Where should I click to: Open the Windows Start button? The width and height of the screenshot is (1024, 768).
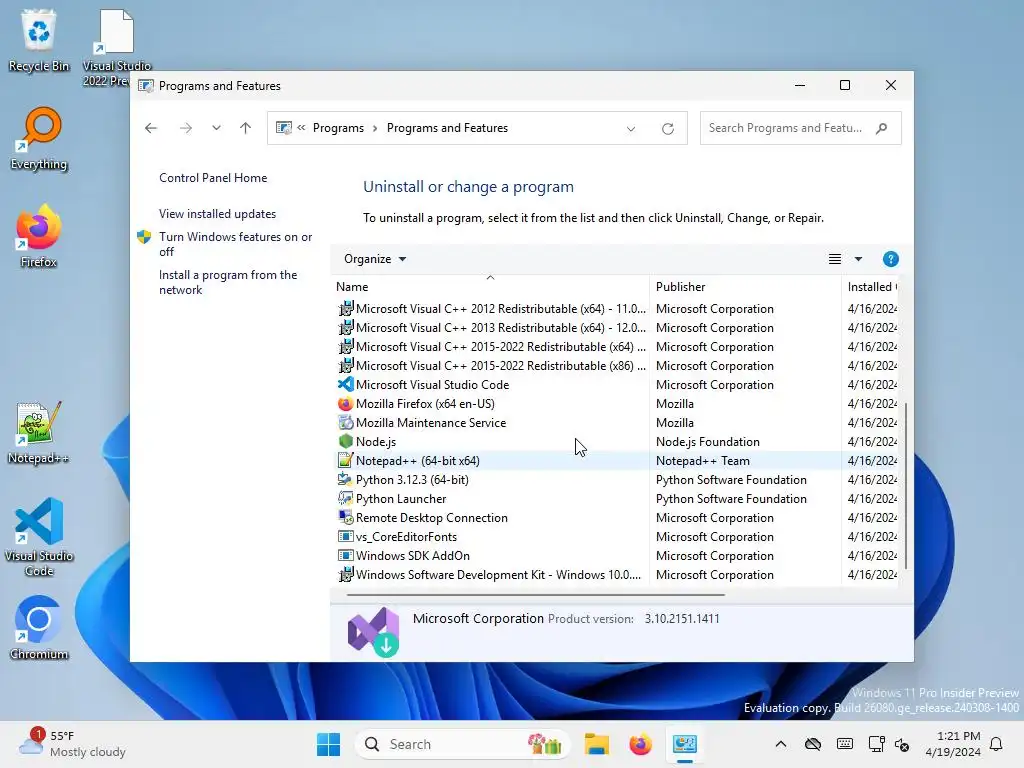(328, 744)
